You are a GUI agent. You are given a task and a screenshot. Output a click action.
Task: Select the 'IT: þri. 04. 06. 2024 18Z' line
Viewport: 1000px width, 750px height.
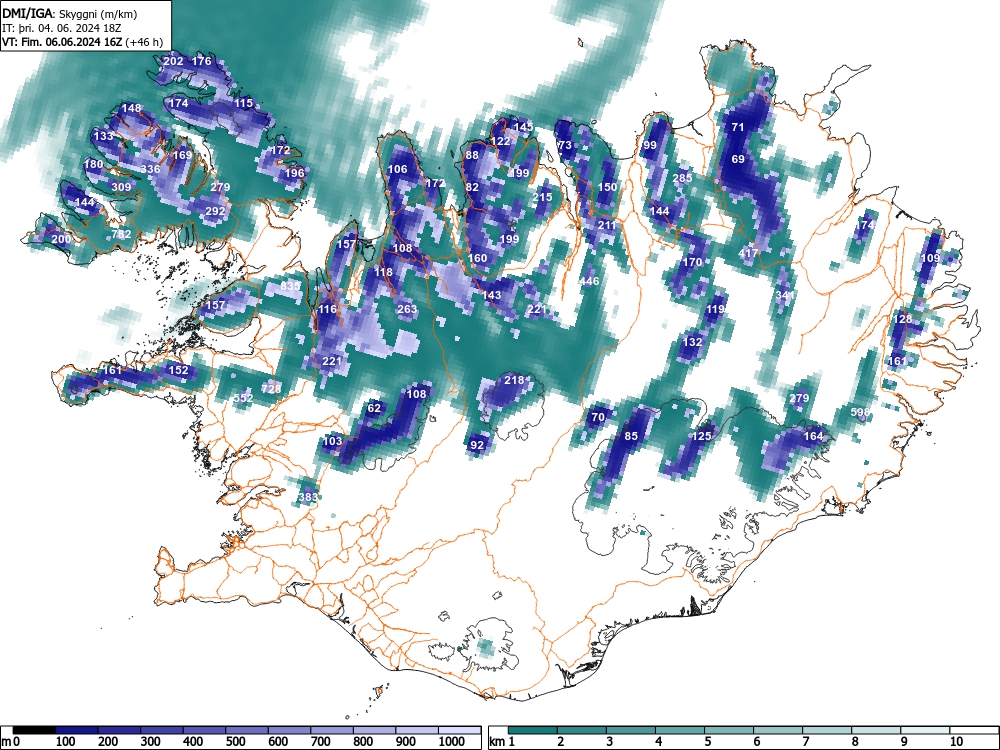[62, 28]
